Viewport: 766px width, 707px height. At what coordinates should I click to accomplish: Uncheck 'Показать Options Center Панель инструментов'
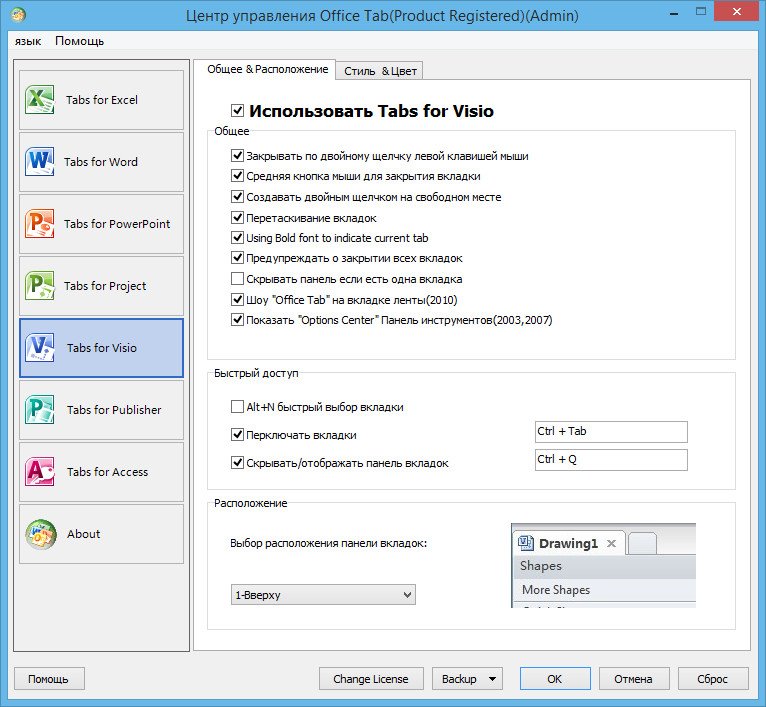237,320
